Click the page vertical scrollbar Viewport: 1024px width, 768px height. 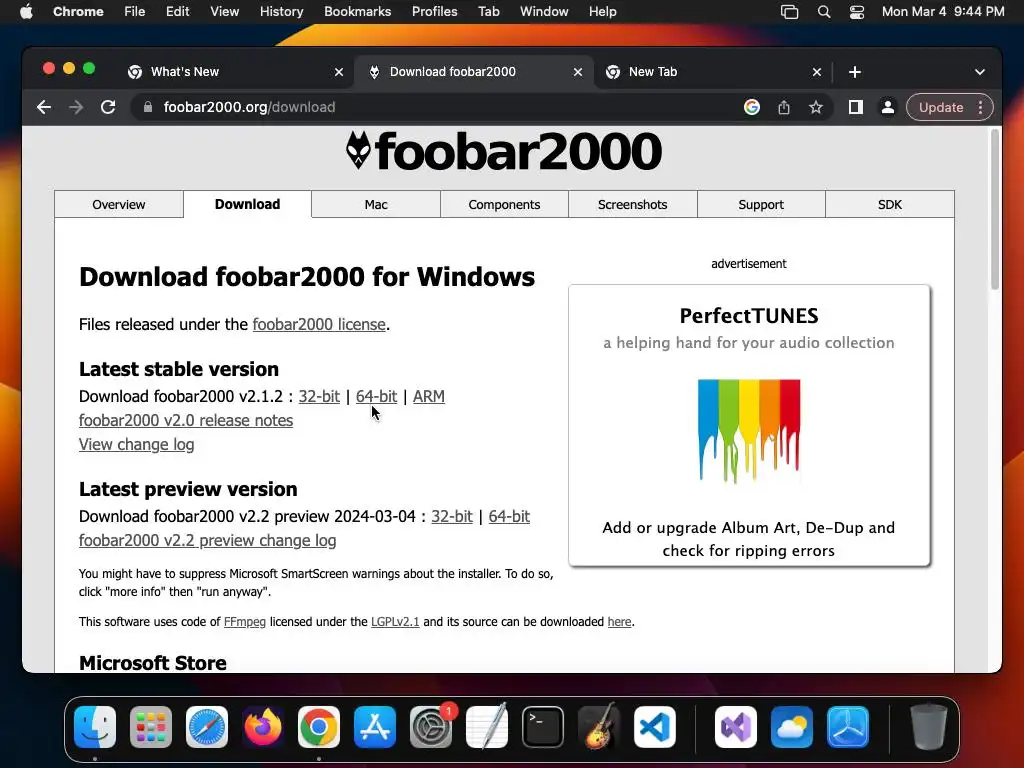995,209
